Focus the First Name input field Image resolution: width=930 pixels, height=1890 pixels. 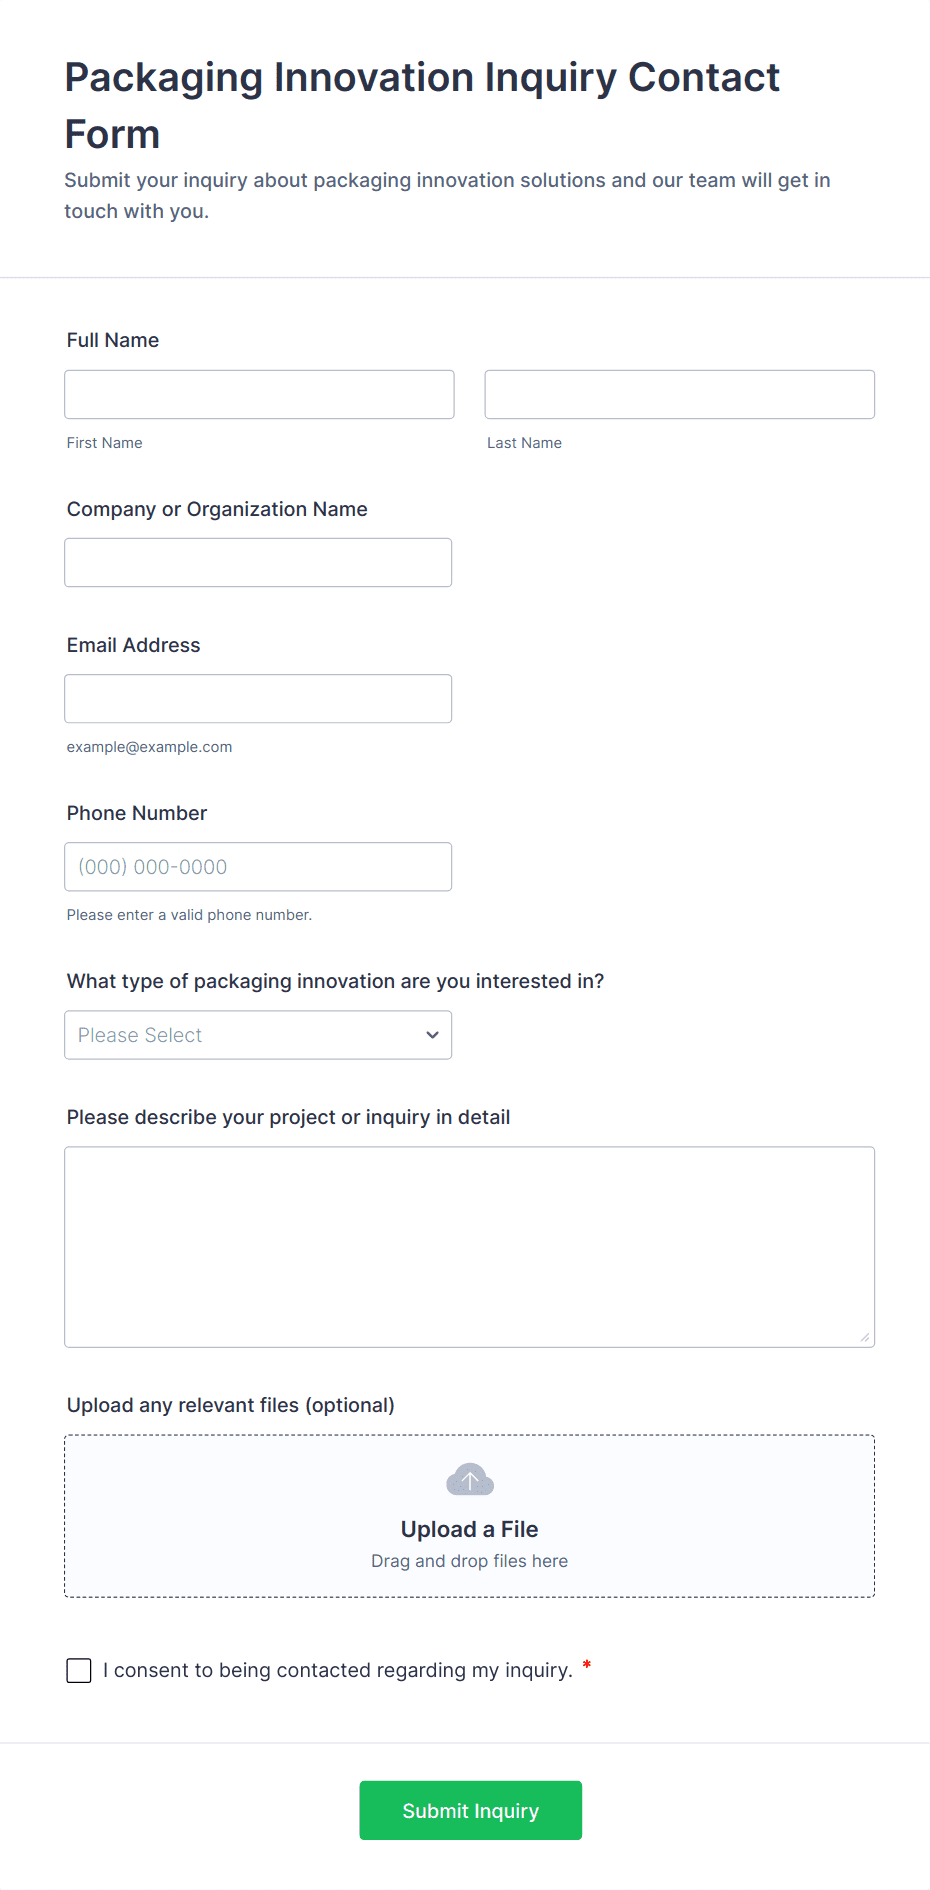(259, 395)
